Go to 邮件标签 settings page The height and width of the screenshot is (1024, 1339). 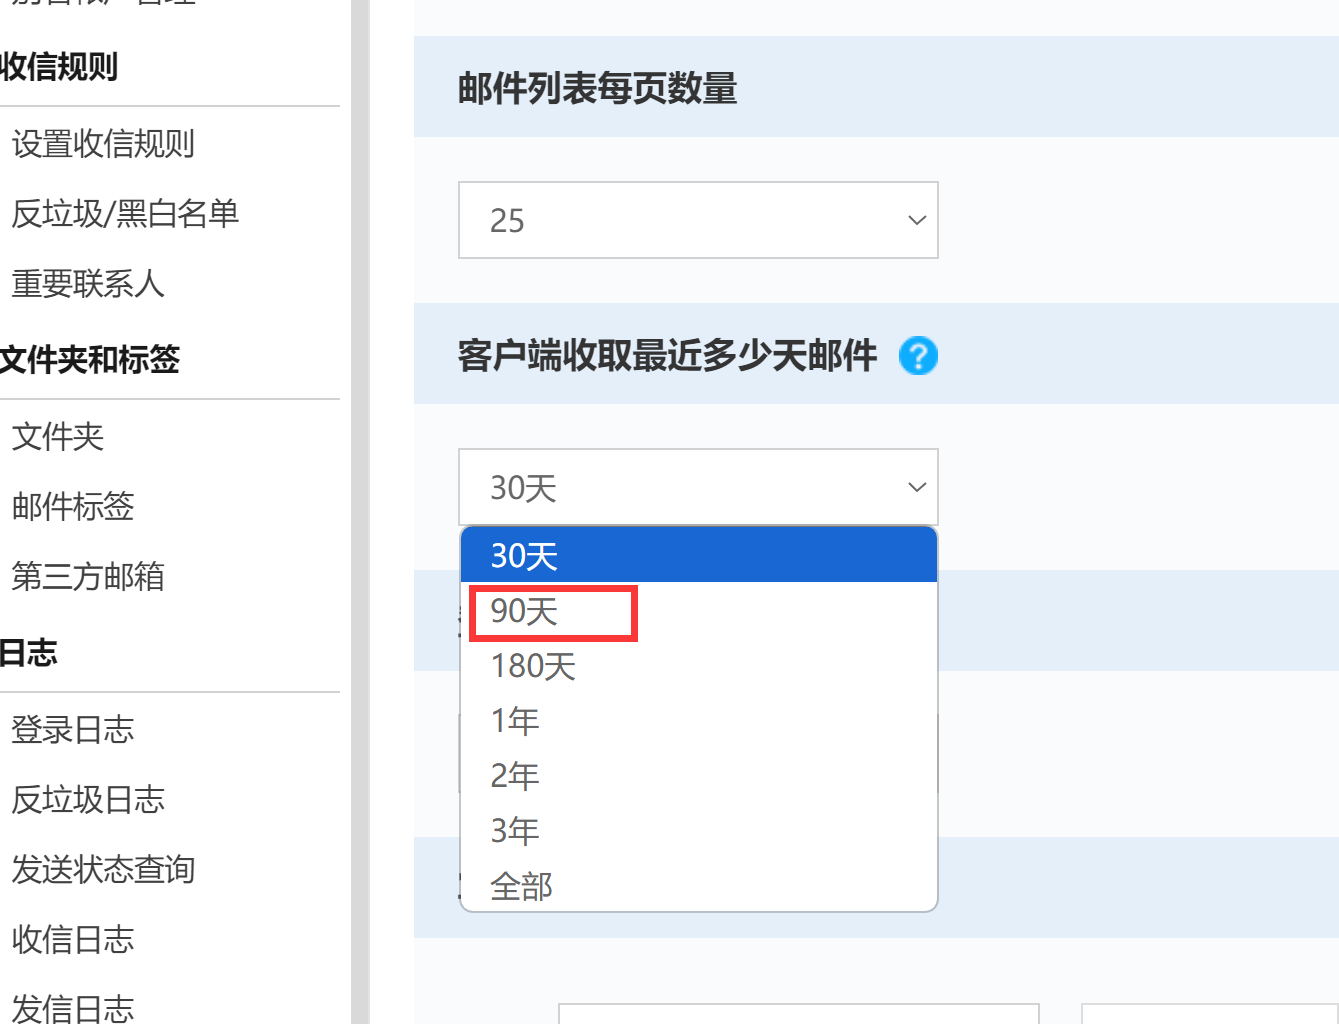pyautogui.click(x=73, y=507)
